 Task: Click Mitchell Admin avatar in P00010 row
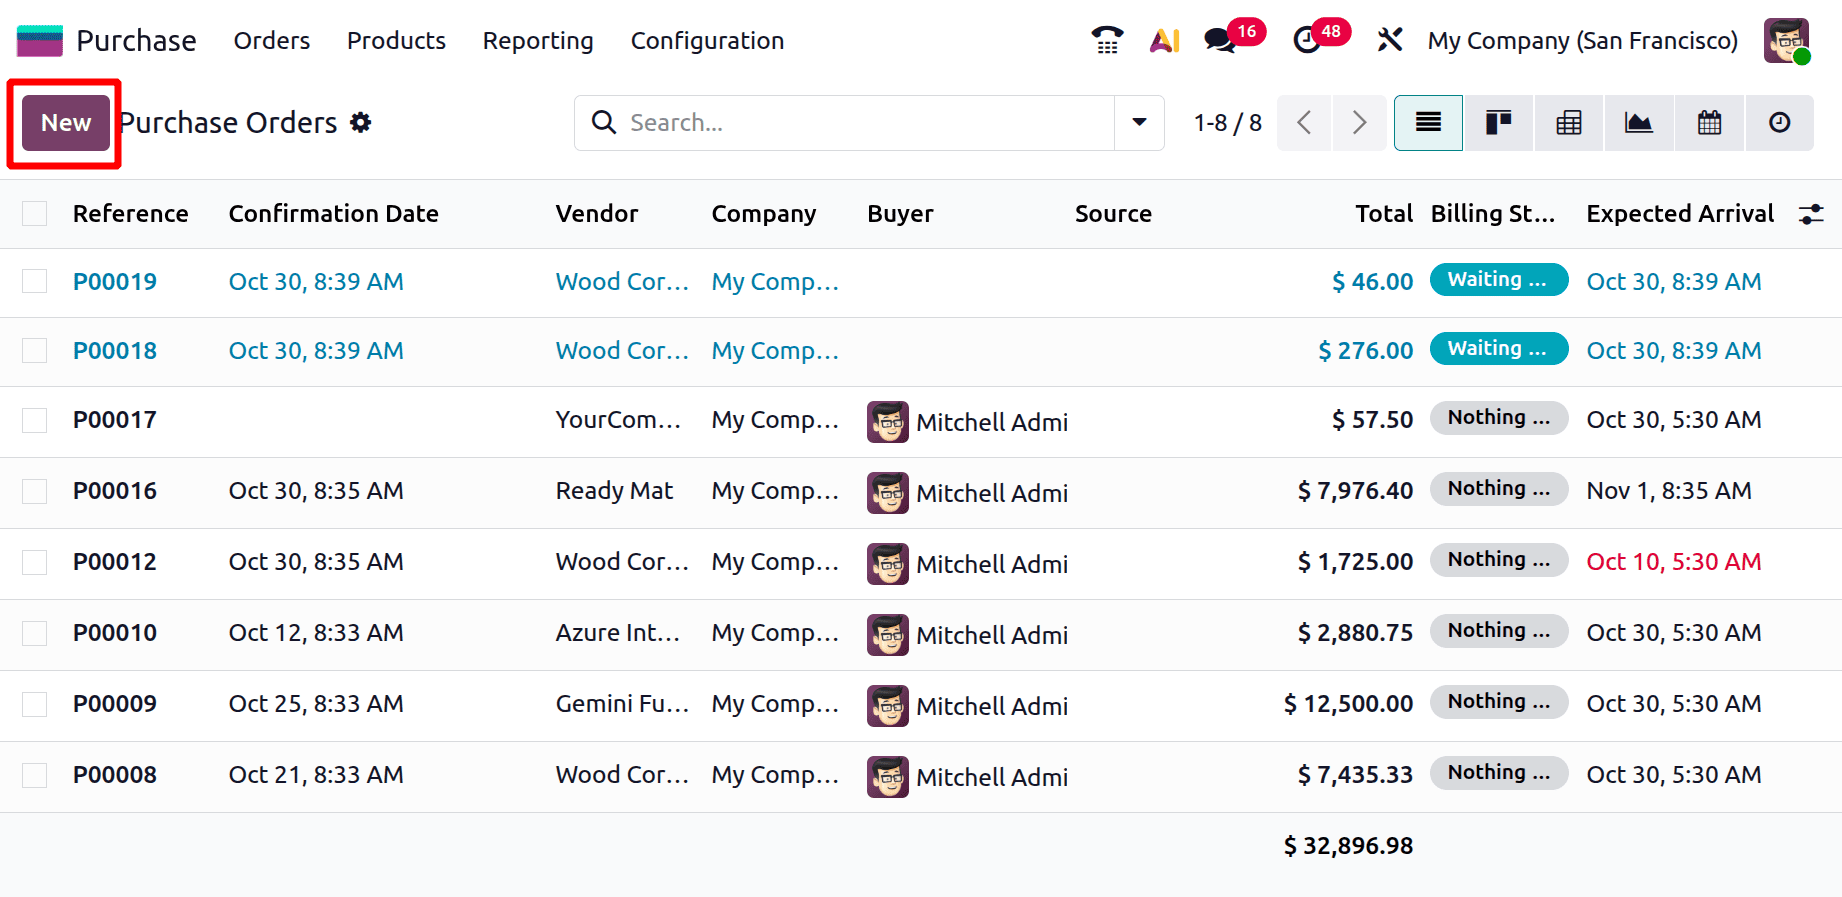click(x=888, y=635)
